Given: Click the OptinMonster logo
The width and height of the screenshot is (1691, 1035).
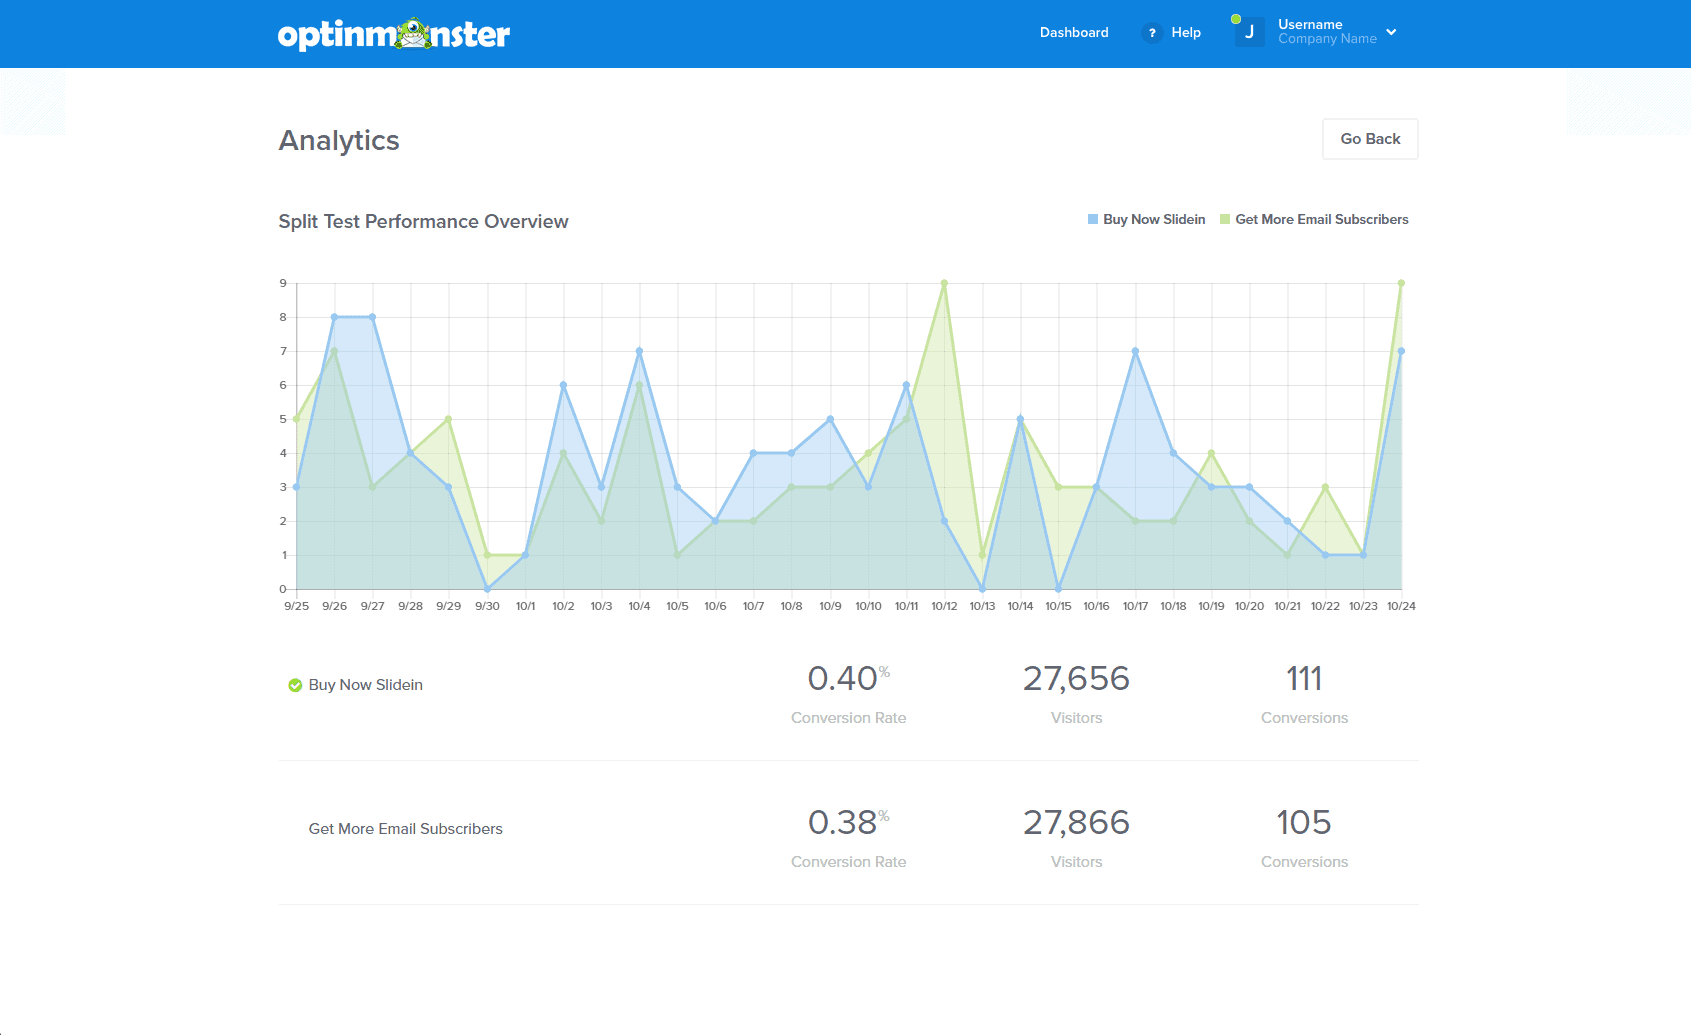Looking at the screenshot, I should pyautogui.click(x=394, y=34).
